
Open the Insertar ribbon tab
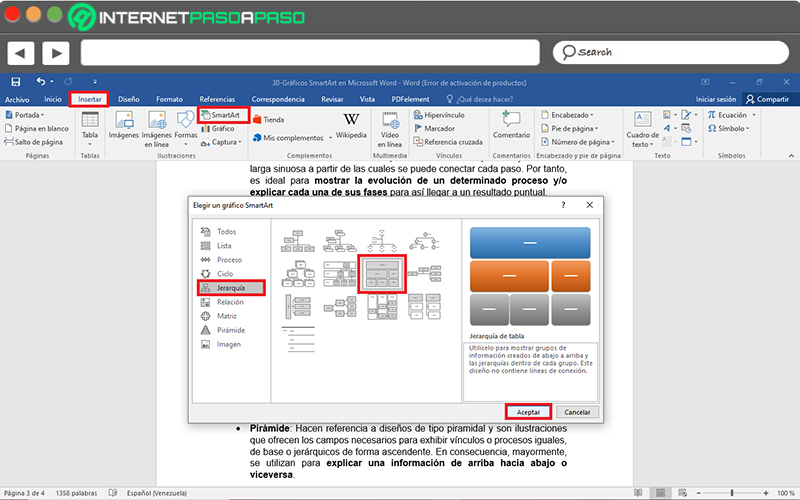[89, 99]
